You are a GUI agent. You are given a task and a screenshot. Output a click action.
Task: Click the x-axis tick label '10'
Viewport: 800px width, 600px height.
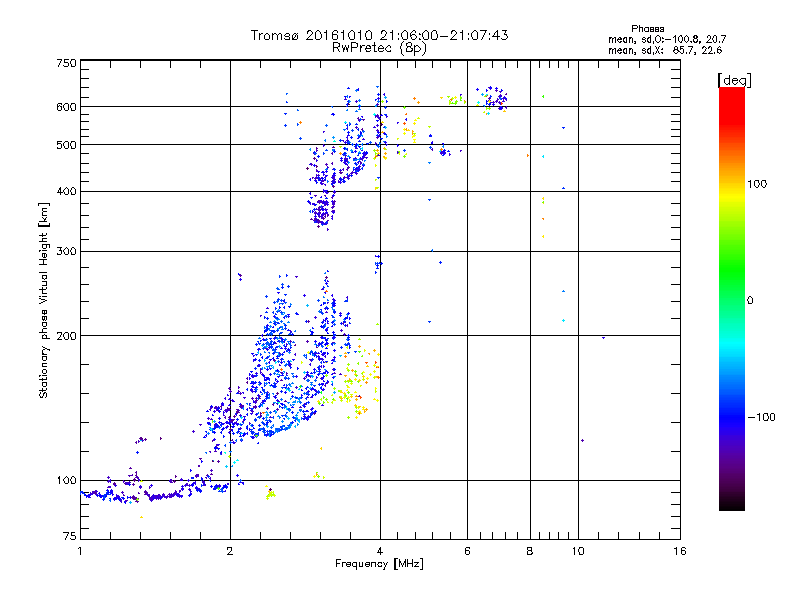[x=578, y=551]
